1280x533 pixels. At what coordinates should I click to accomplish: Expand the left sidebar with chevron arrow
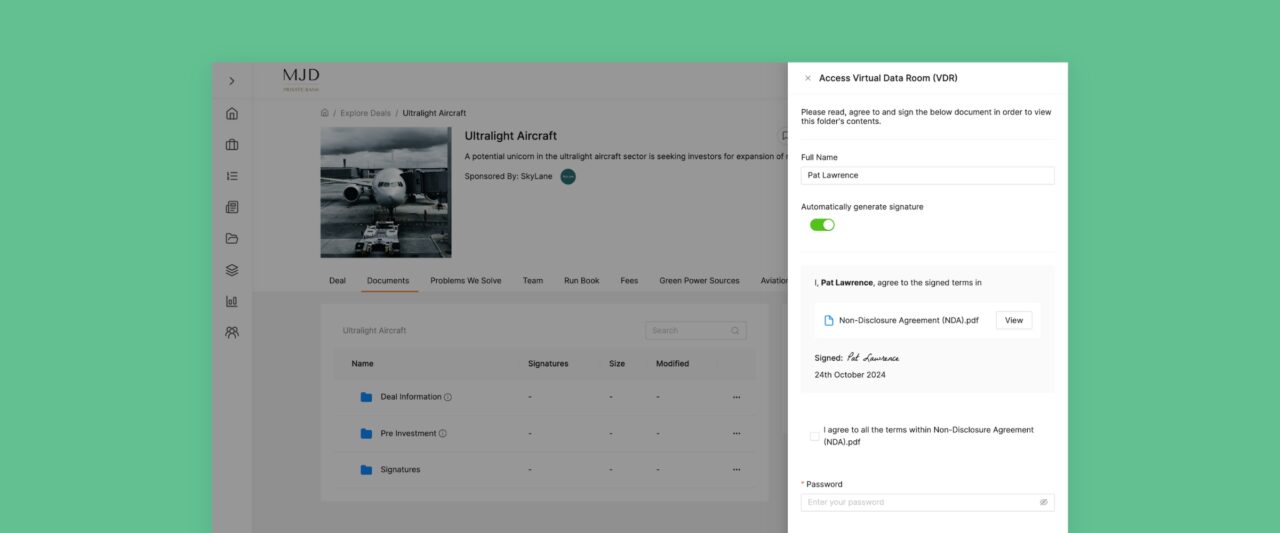click(x=232, y=81)
